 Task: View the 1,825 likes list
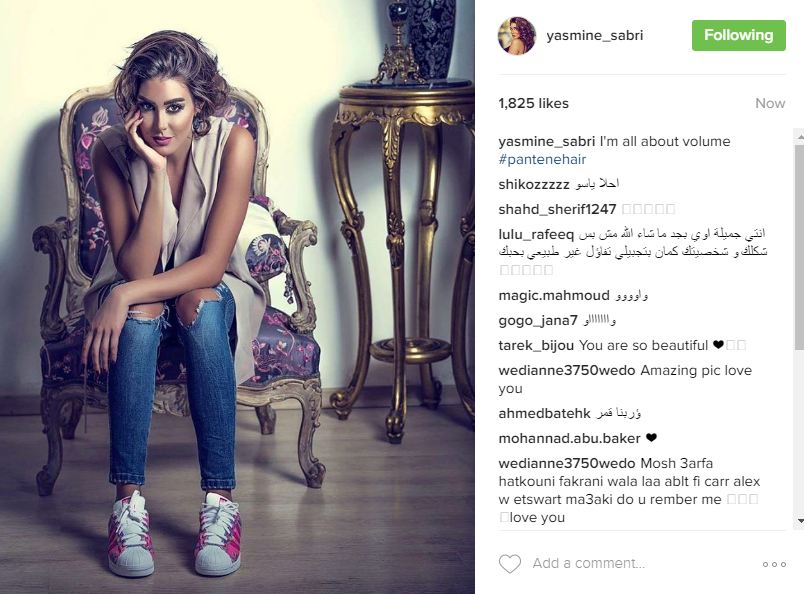533,103
